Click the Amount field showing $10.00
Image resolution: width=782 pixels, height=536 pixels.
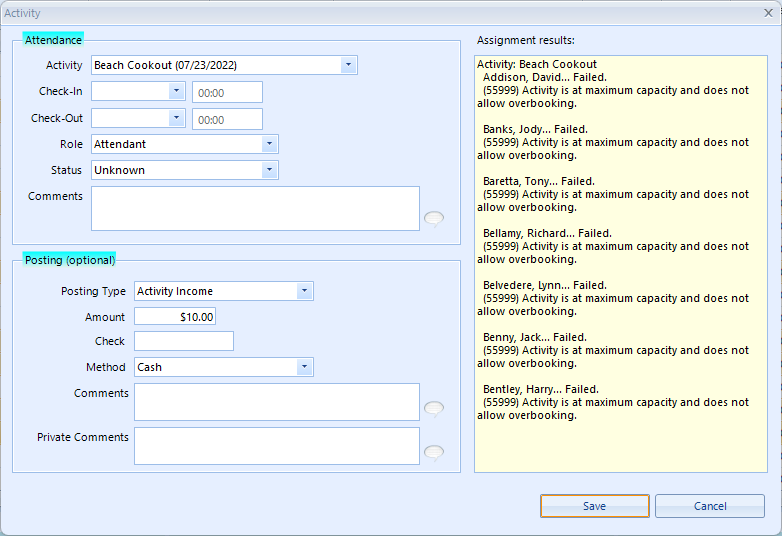(x=175, y=317)
